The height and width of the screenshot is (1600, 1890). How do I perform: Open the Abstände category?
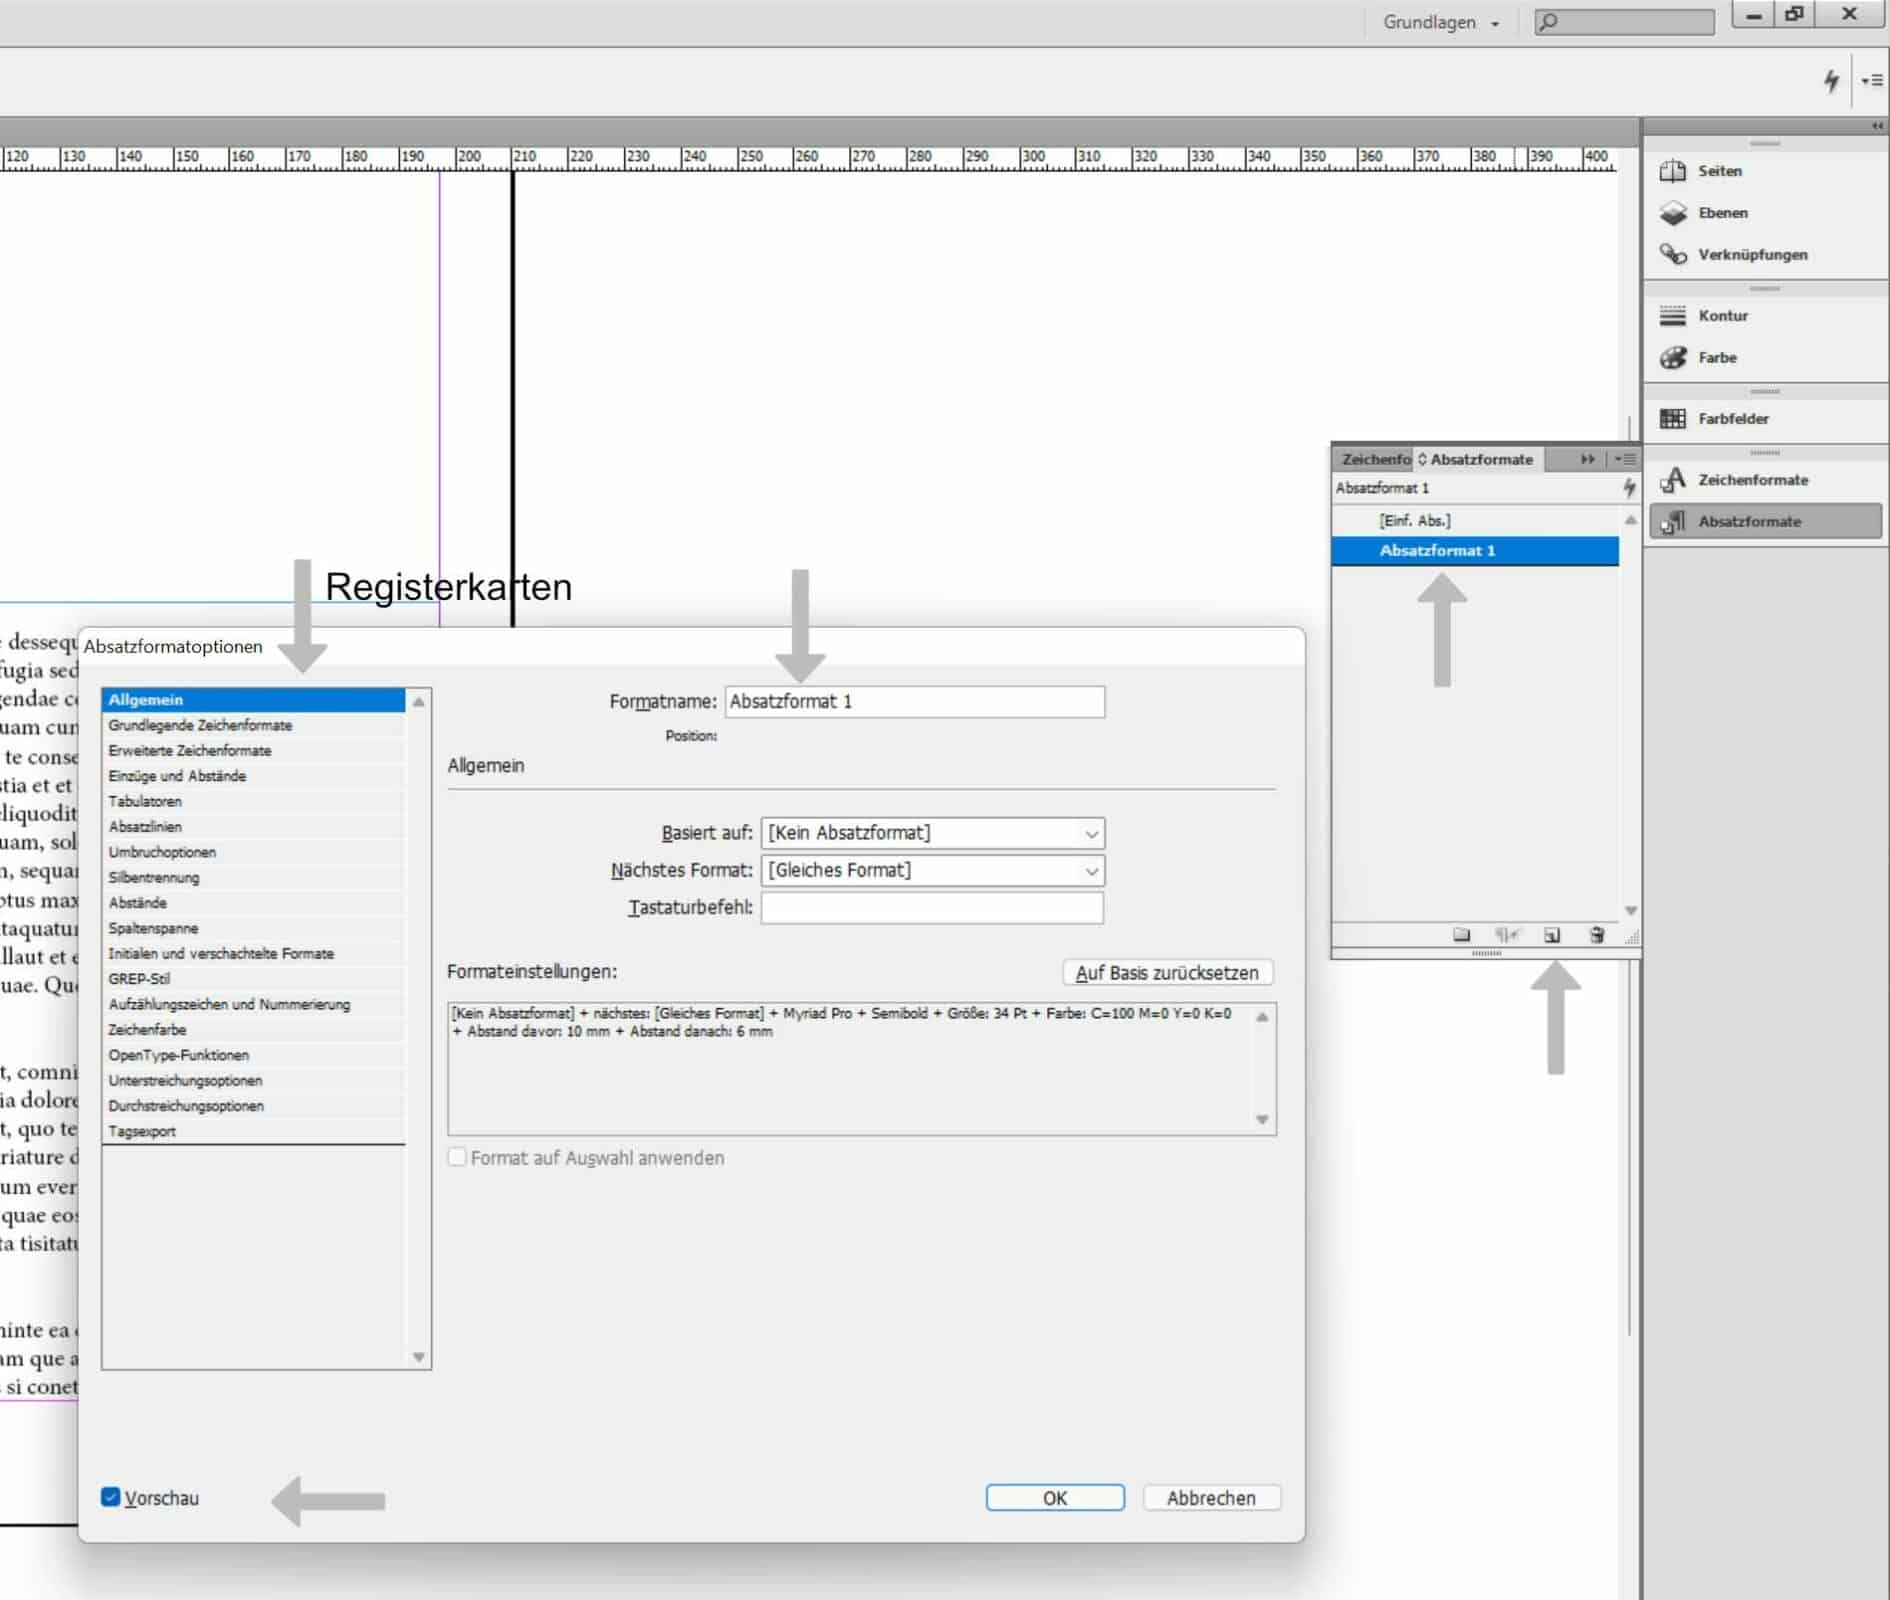tap(253, 903)
